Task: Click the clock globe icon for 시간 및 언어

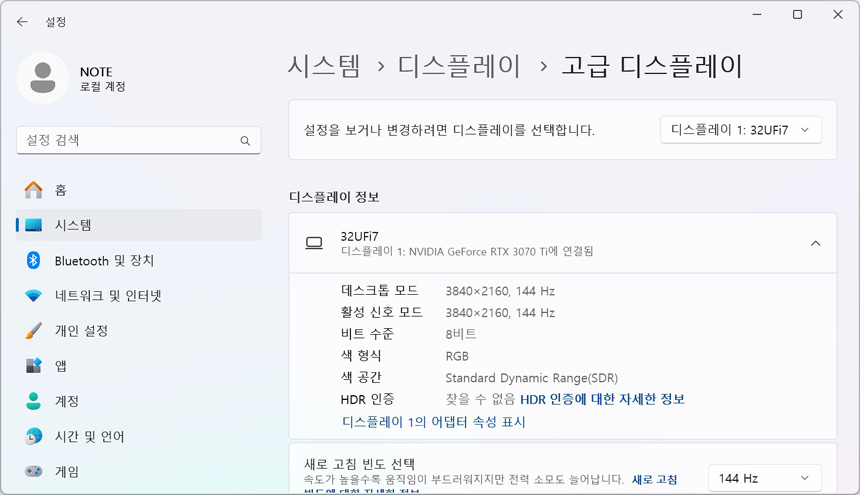Action: click(34, 436)
